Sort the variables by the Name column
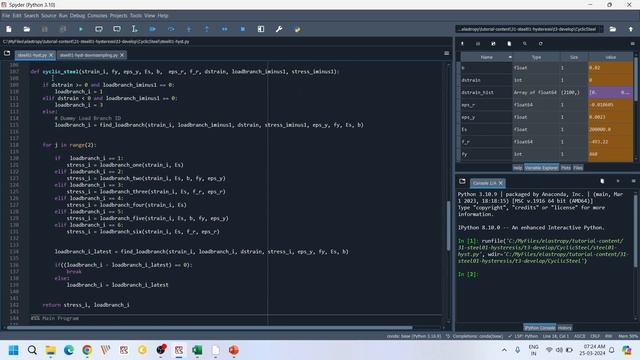Screen dimensions: 640x360 click(487, 57)
